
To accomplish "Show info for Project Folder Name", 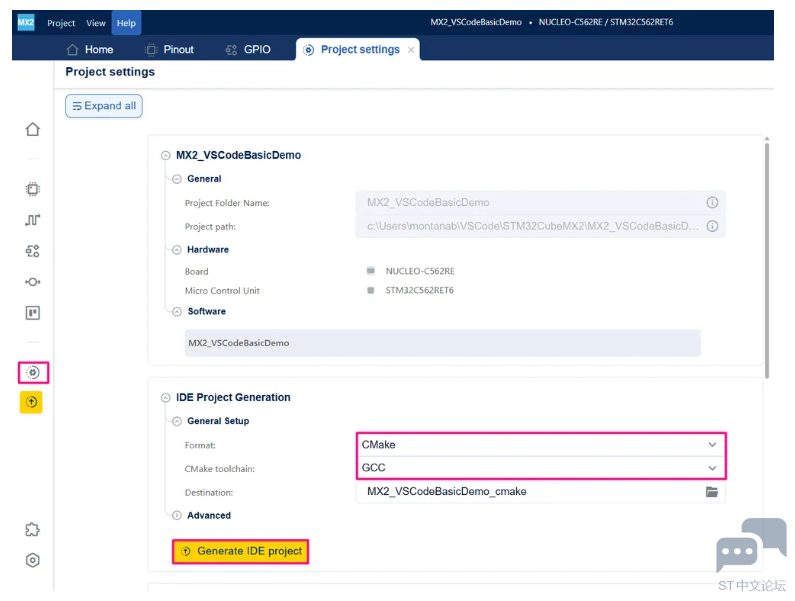I will pos(712,202).
